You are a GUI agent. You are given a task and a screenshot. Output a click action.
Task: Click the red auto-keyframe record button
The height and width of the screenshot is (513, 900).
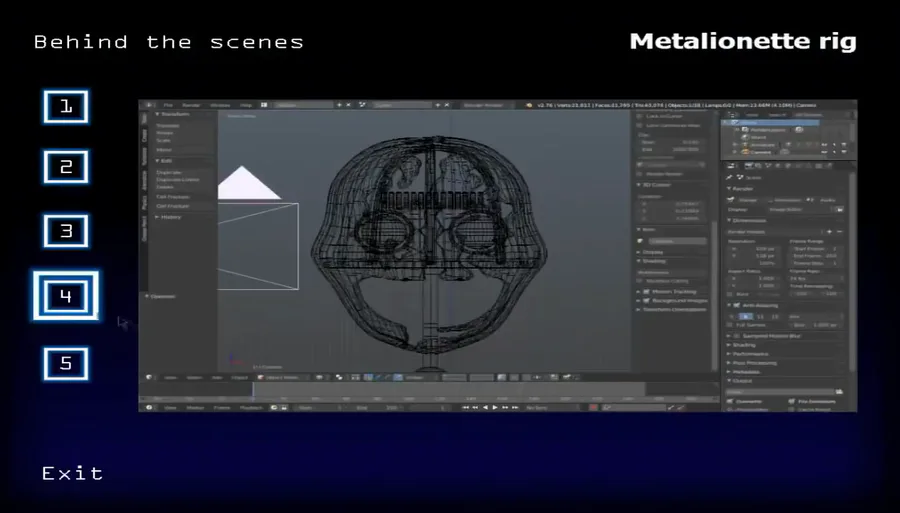pyautogui.click(x=593, y=407)
